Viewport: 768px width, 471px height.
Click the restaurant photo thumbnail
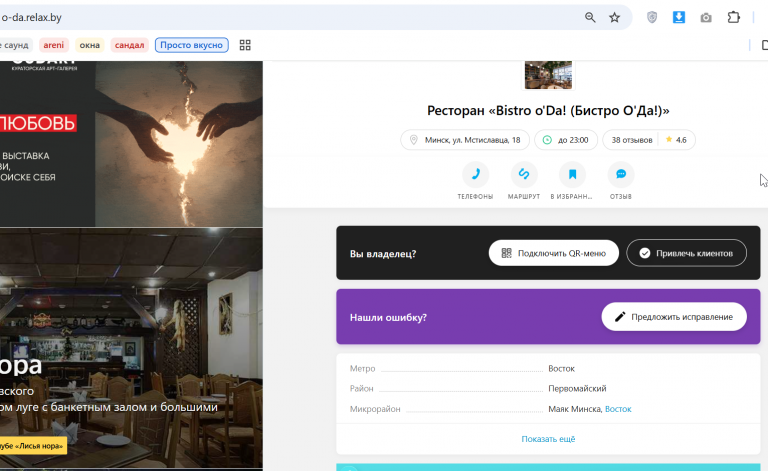548,75
